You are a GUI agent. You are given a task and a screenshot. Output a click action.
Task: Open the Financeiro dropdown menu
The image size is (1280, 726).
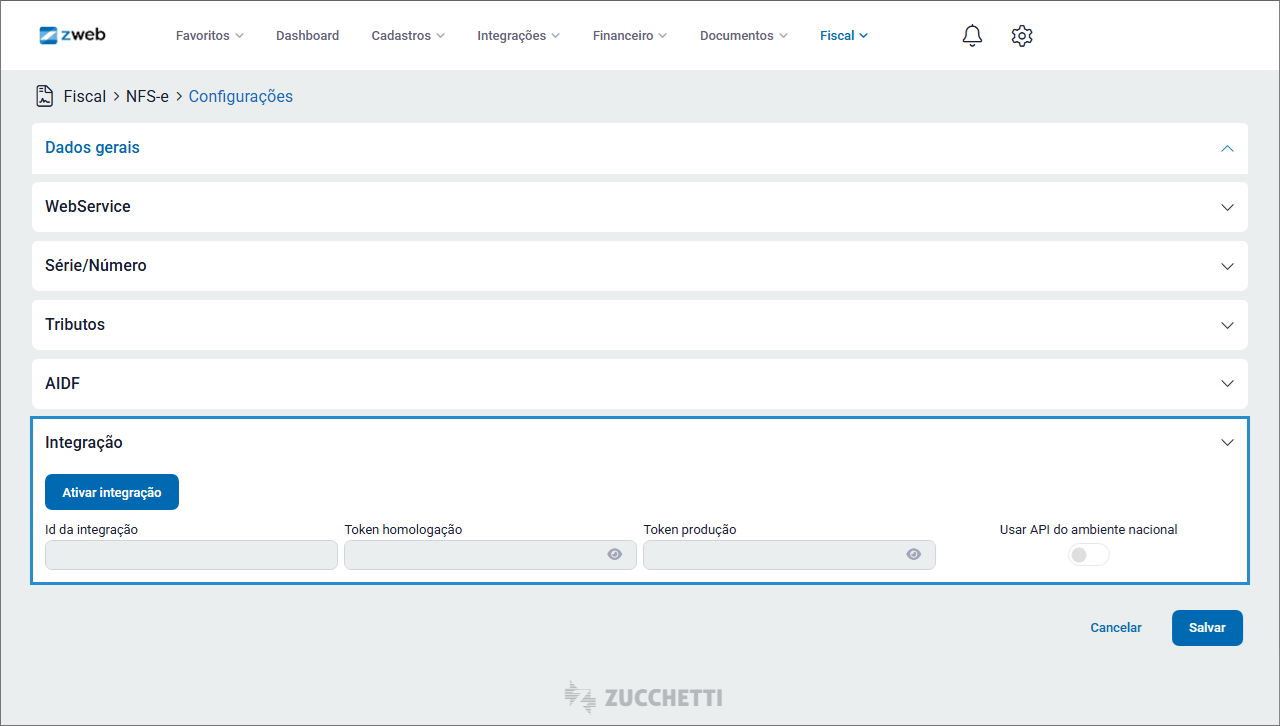coord(629,36)
